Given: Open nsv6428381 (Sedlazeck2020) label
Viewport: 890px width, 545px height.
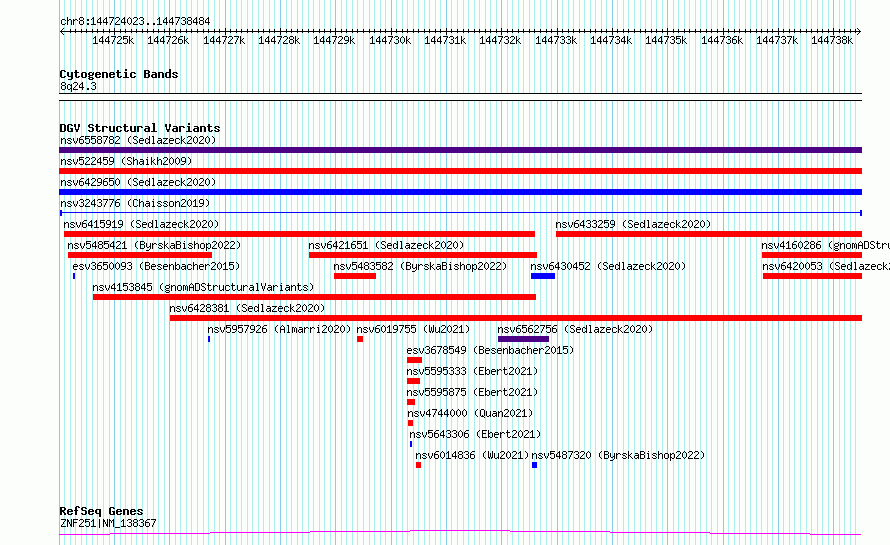Looking at the screenshot, I should point(247,308).
